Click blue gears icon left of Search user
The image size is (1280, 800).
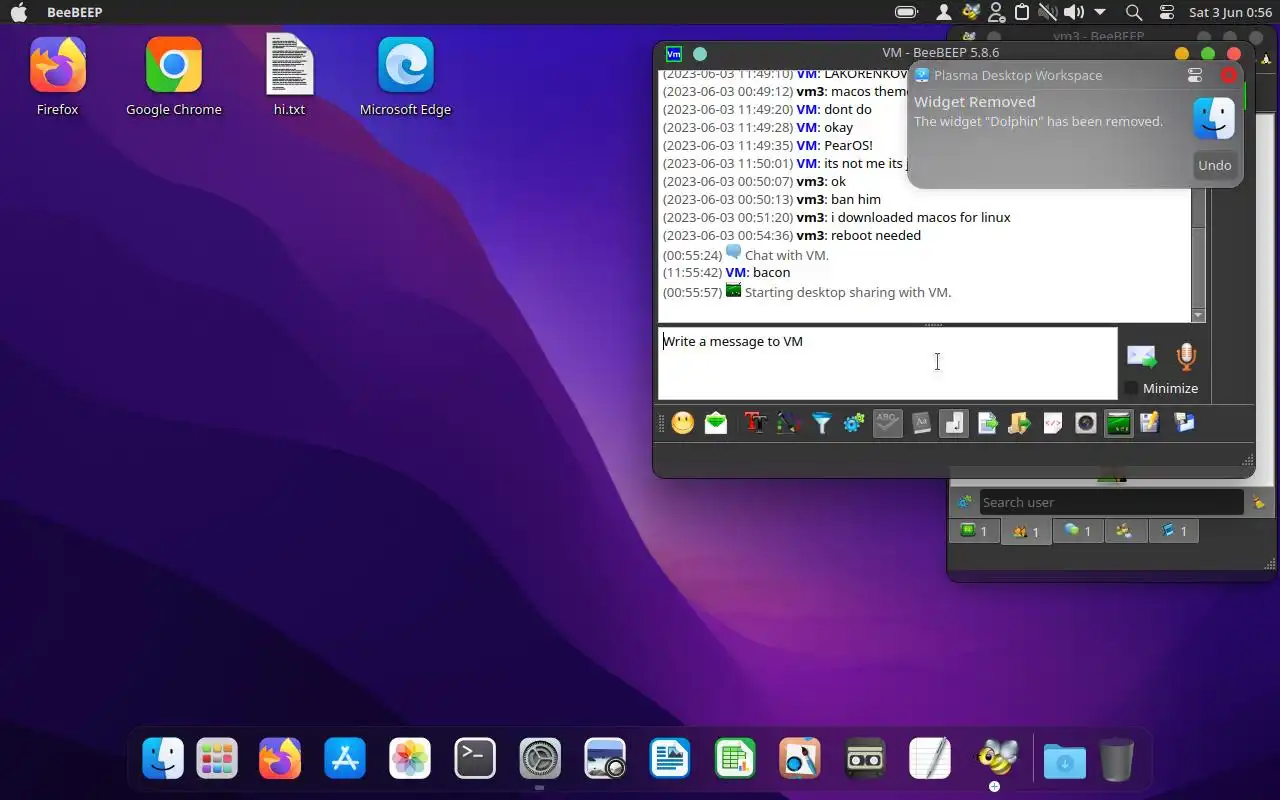pyautogui.click(x=963, y=502)
